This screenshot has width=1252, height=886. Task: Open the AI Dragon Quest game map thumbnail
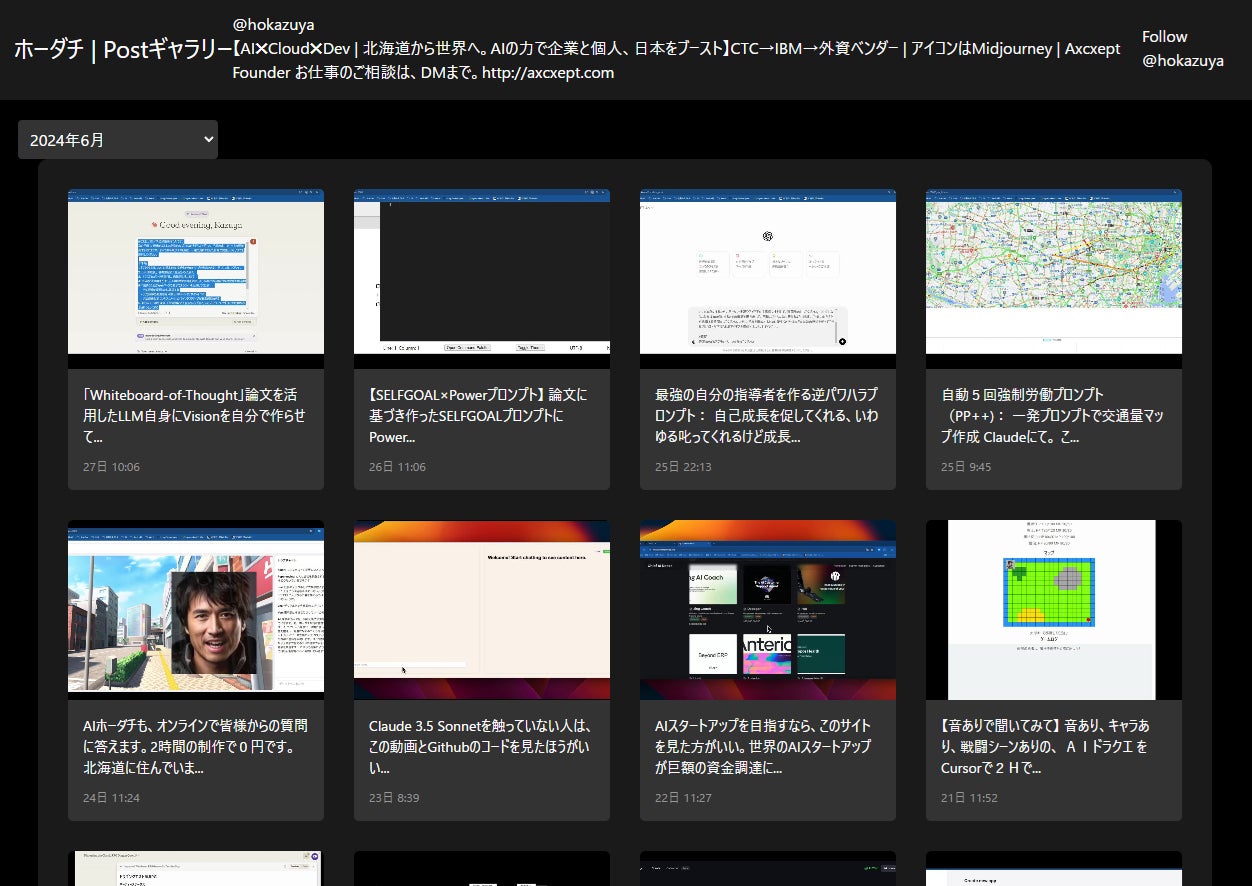1054,610
